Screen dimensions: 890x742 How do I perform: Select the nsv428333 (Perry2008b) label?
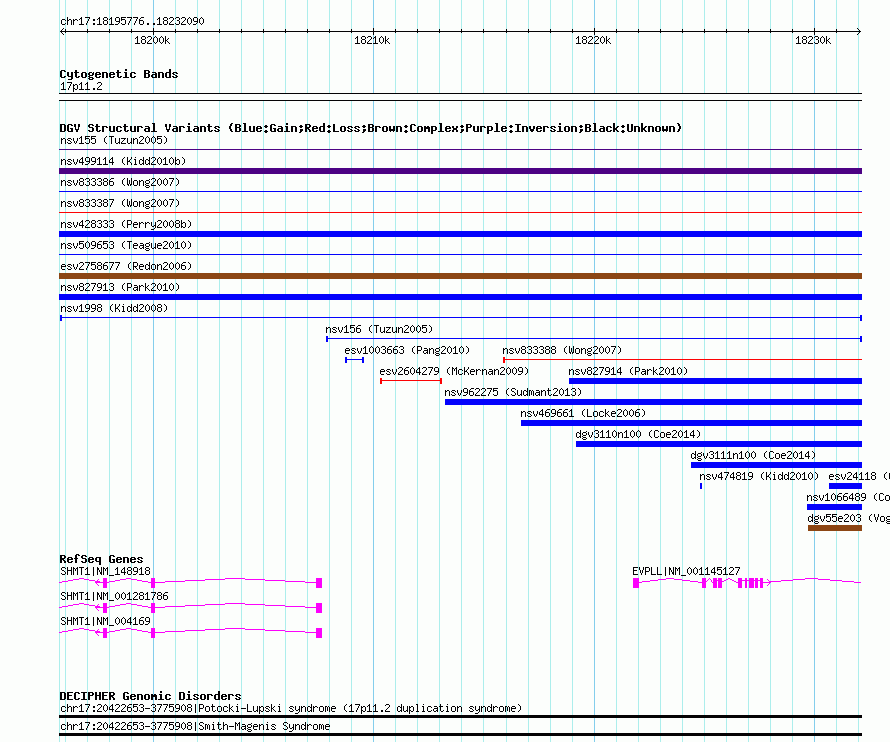click(x=126, y=224)
